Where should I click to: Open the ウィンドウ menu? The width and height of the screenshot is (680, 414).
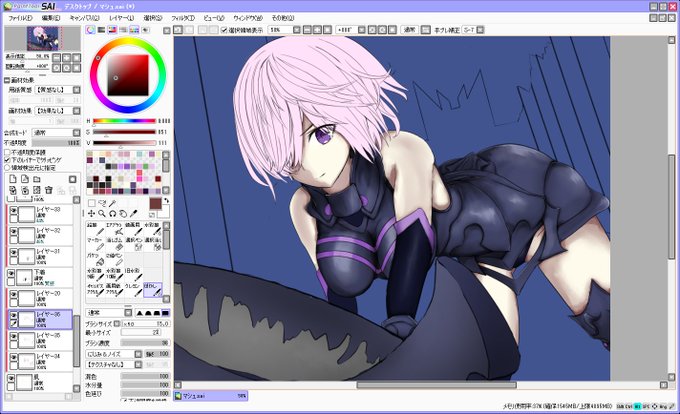[248, 18]
